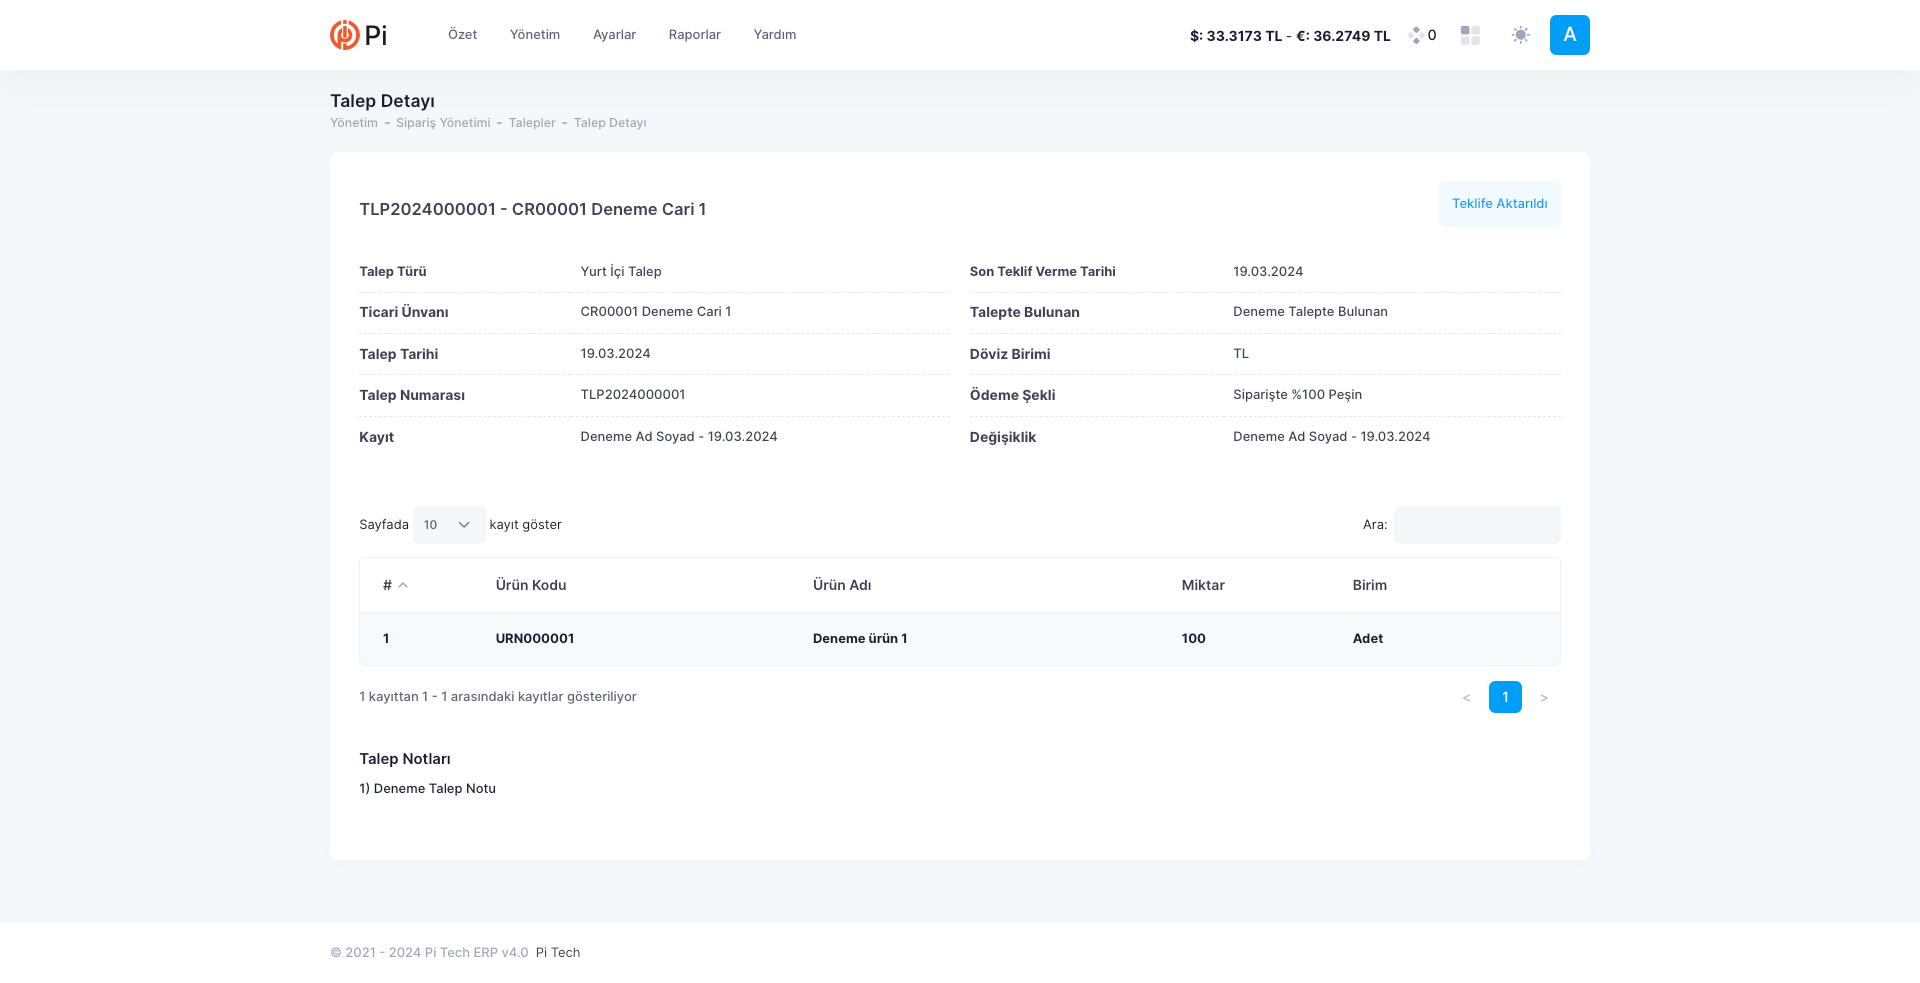Click the Sipariş Yönetimi breadcrumb
The height and width of the screenshot is (983, 1920).
click(443, 123)
